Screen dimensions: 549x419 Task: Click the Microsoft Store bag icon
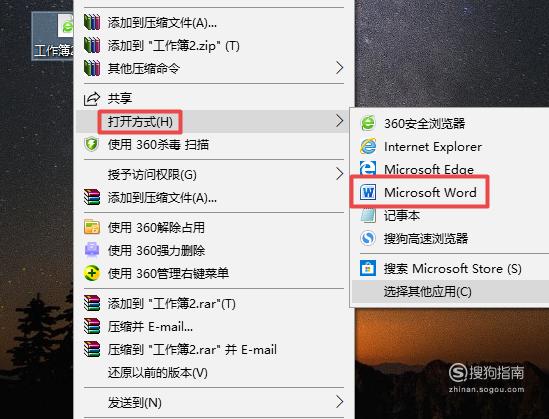tap(368, 268)
